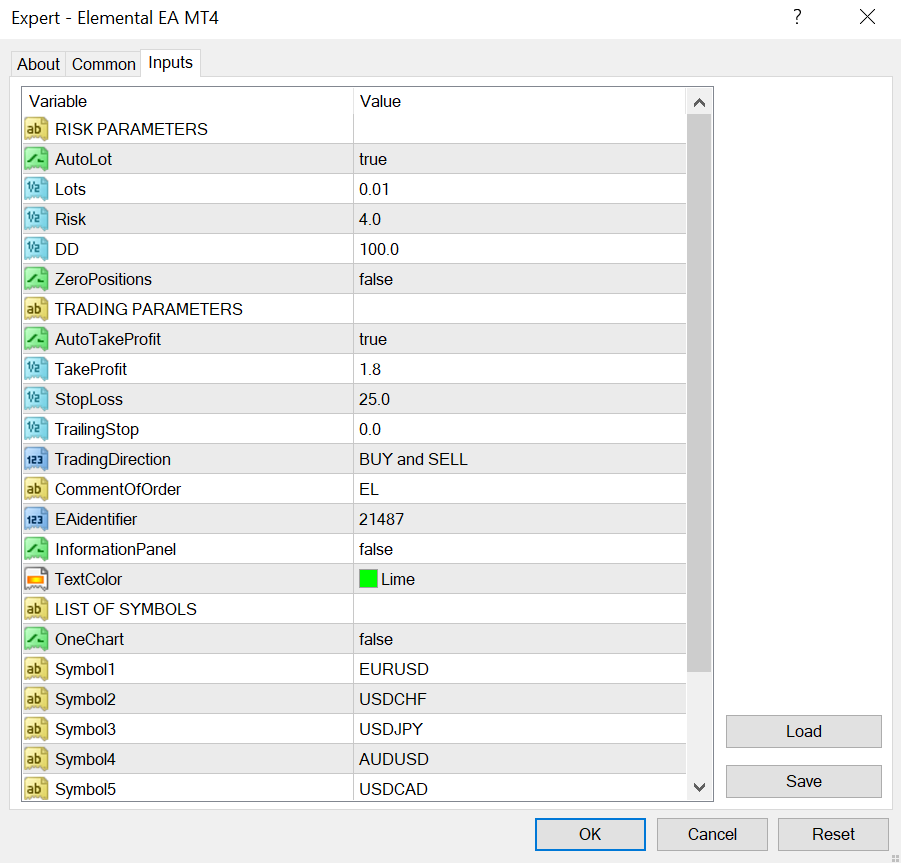Edit Symbol3 value USDJPY
Screen dimensions: 901x863
(x=519, y=729)
